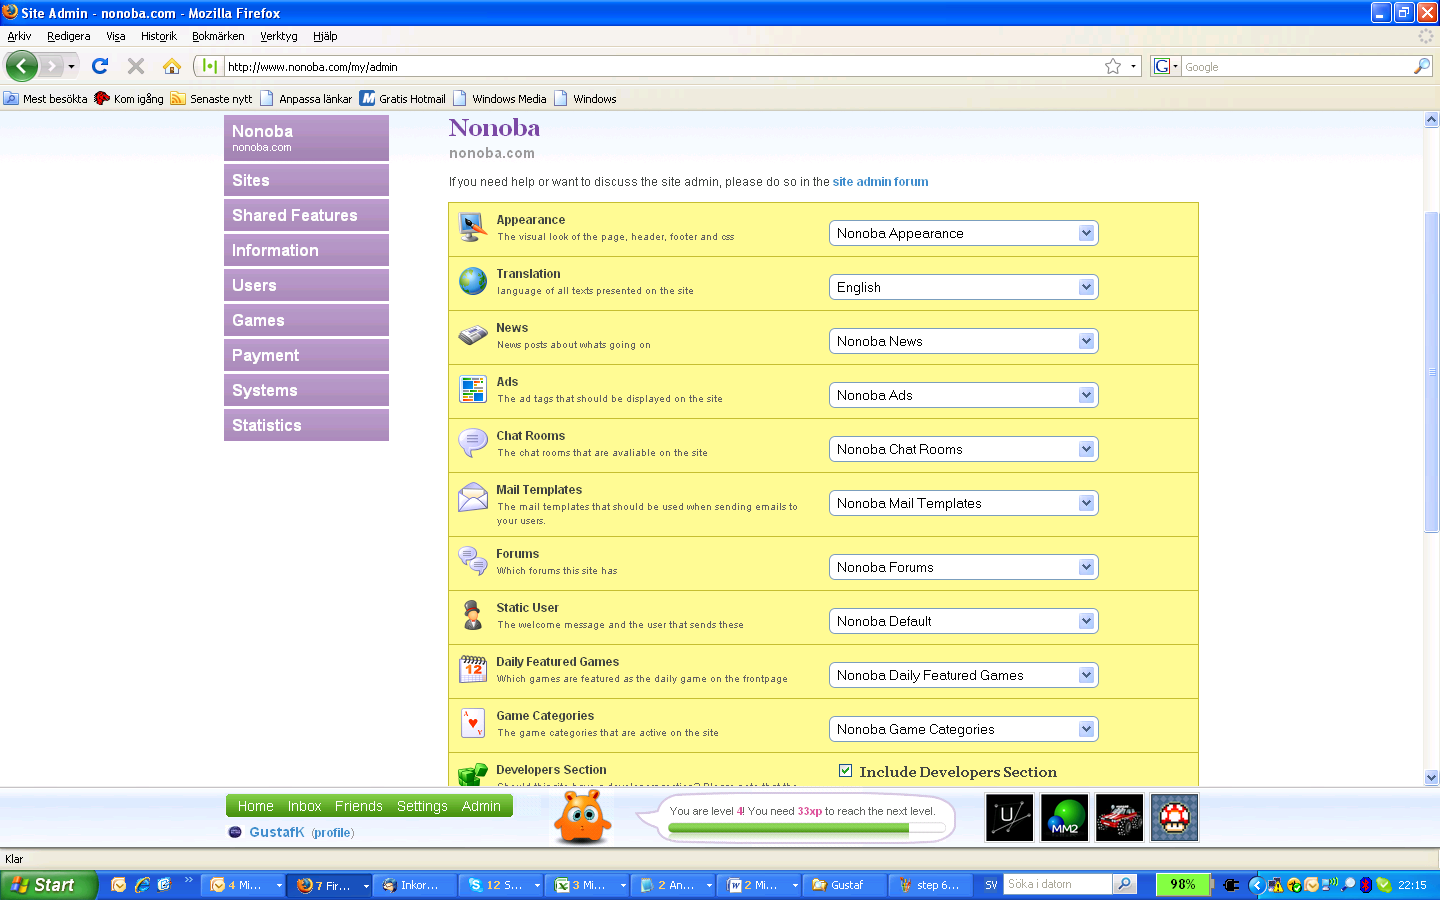Click the desktop search magnifier in taskbar
This screenshot has width=1440, height=900.
point(1125,884)
